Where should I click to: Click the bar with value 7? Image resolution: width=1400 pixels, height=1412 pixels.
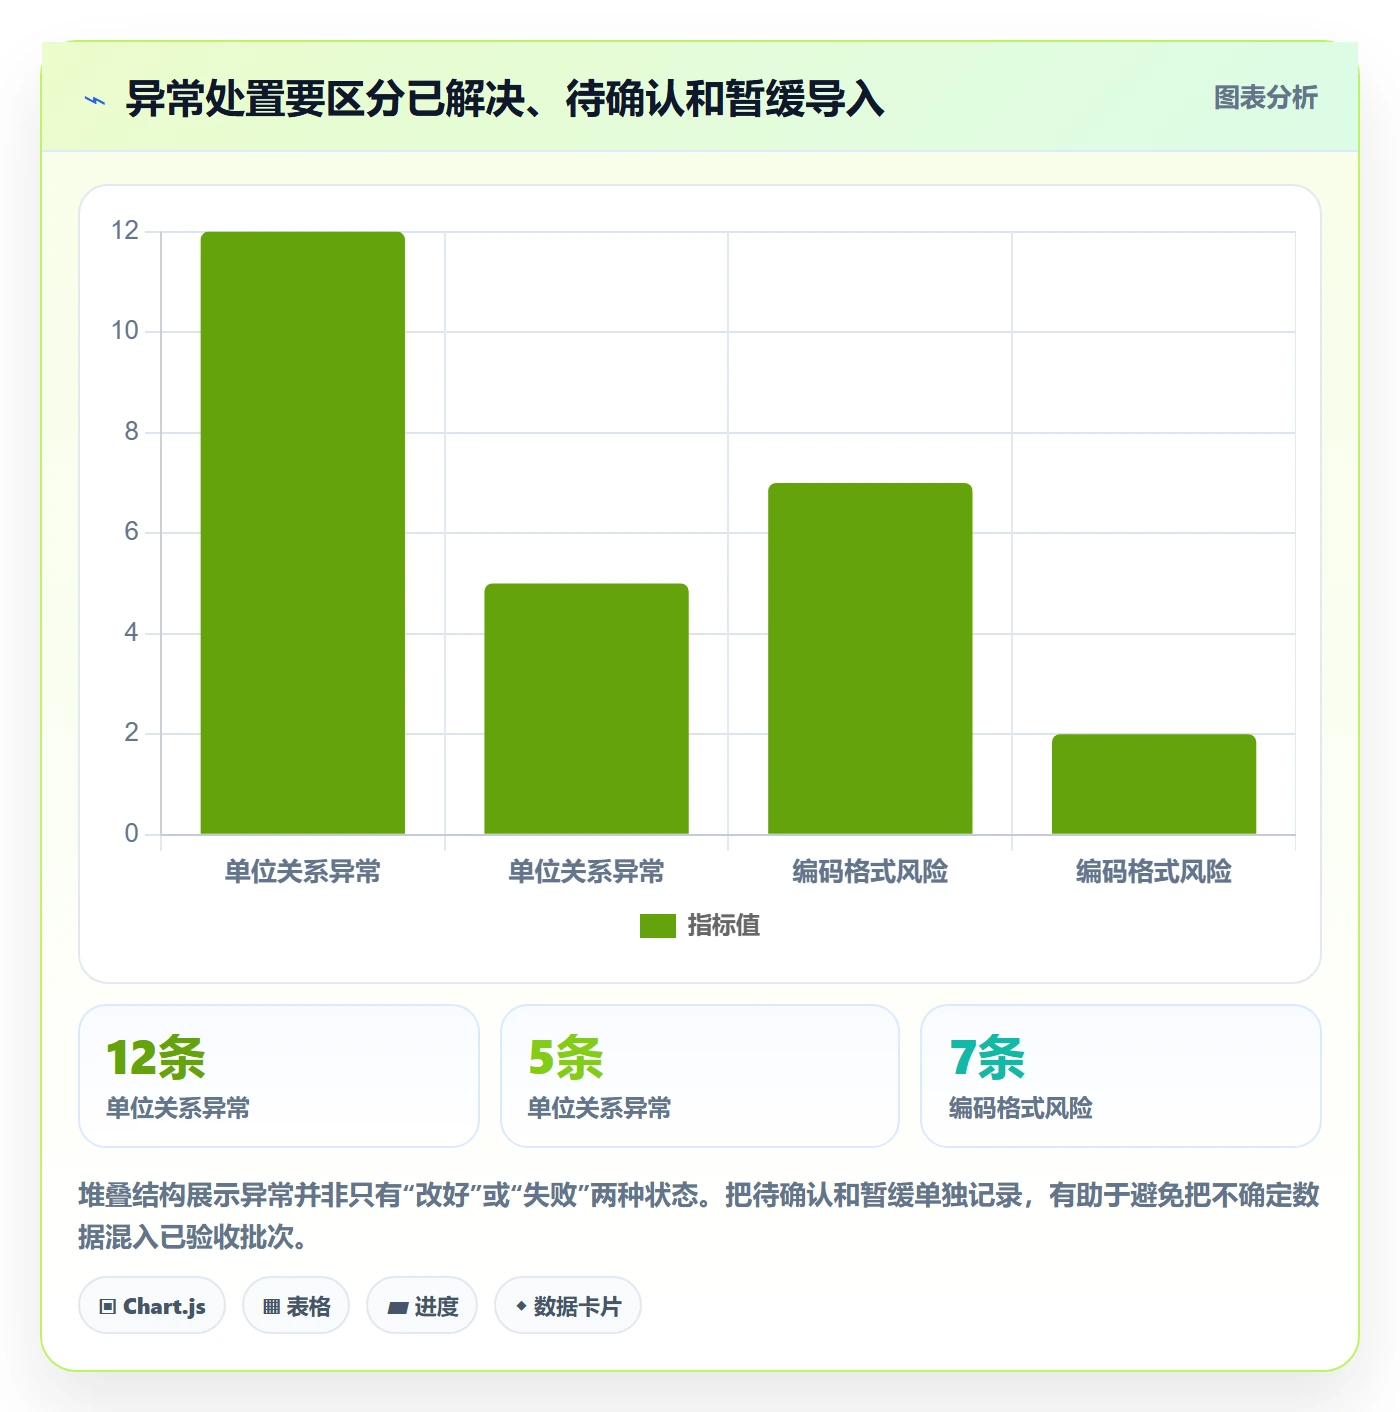coord(870,658)
